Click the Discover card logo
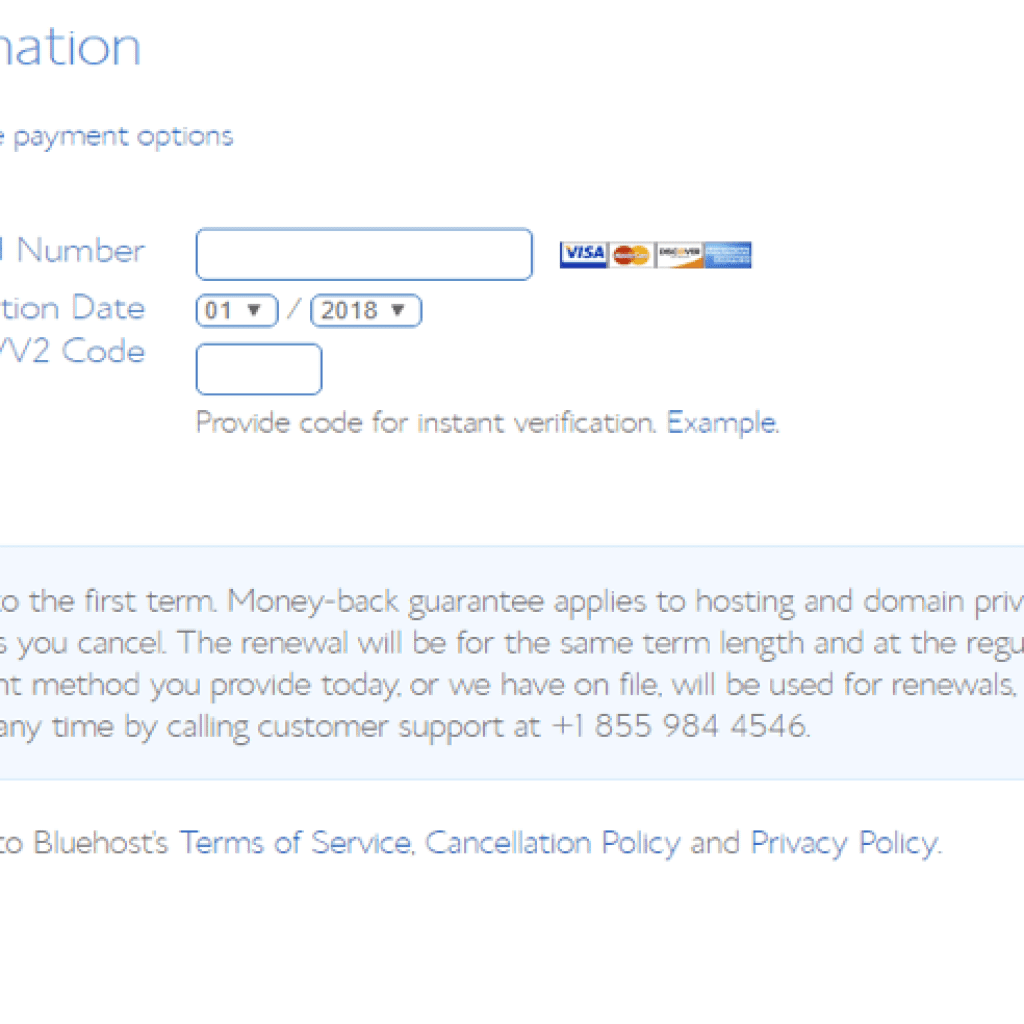 (x=679, y=254)
